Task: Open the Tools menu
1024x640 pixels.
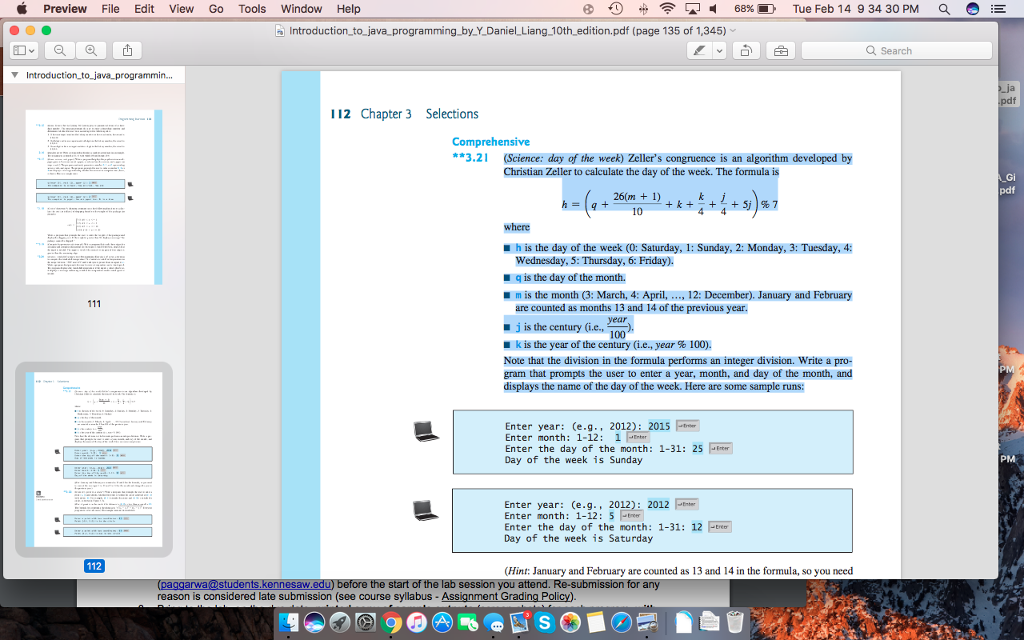Action: point(251,9)
